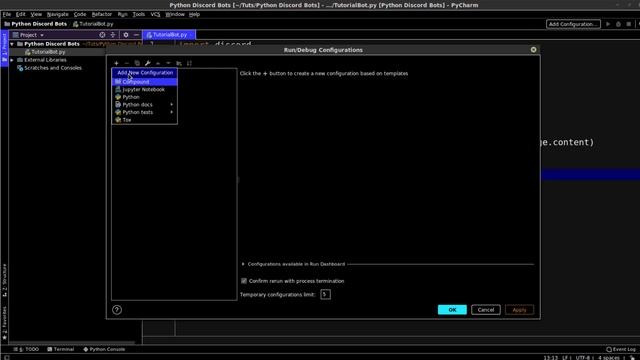Click the plus Add New Configuration icon

tap(116, 63)
